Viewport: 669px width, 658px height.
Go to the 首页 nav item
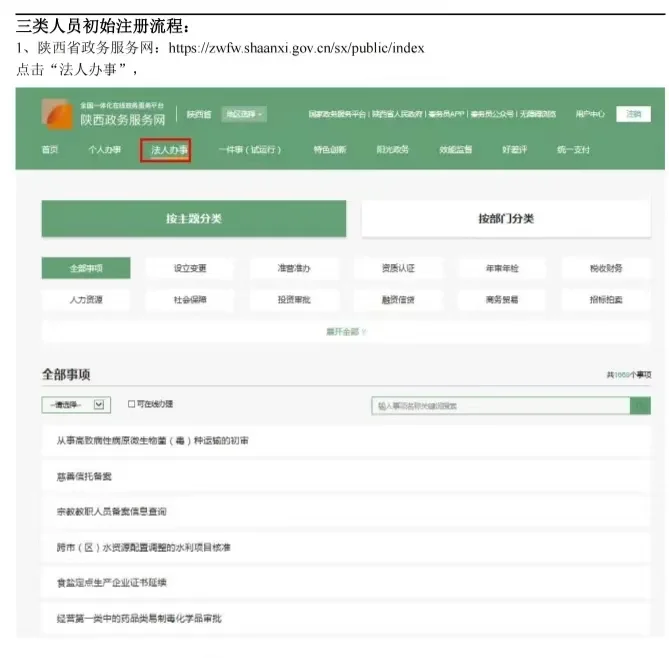point(50,149)
